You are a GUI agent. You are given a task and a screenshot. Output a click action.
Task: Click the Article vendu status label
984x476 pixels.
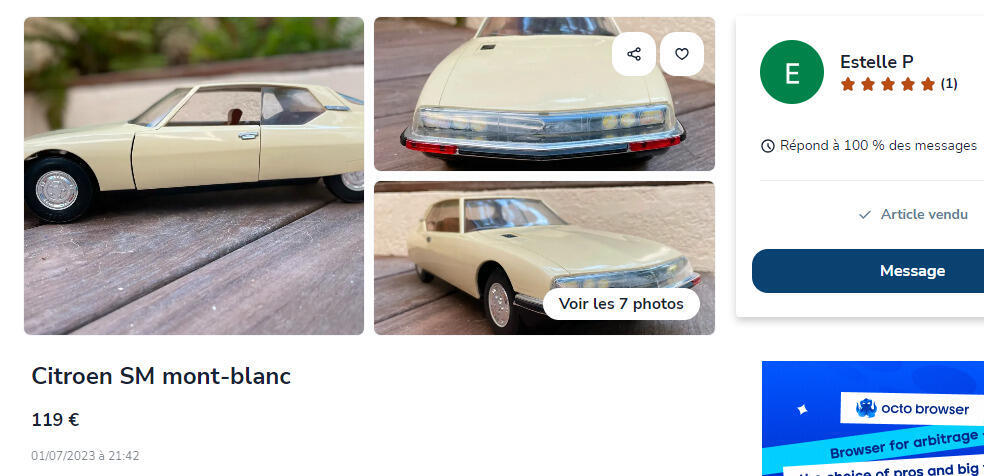click(924, 214)
